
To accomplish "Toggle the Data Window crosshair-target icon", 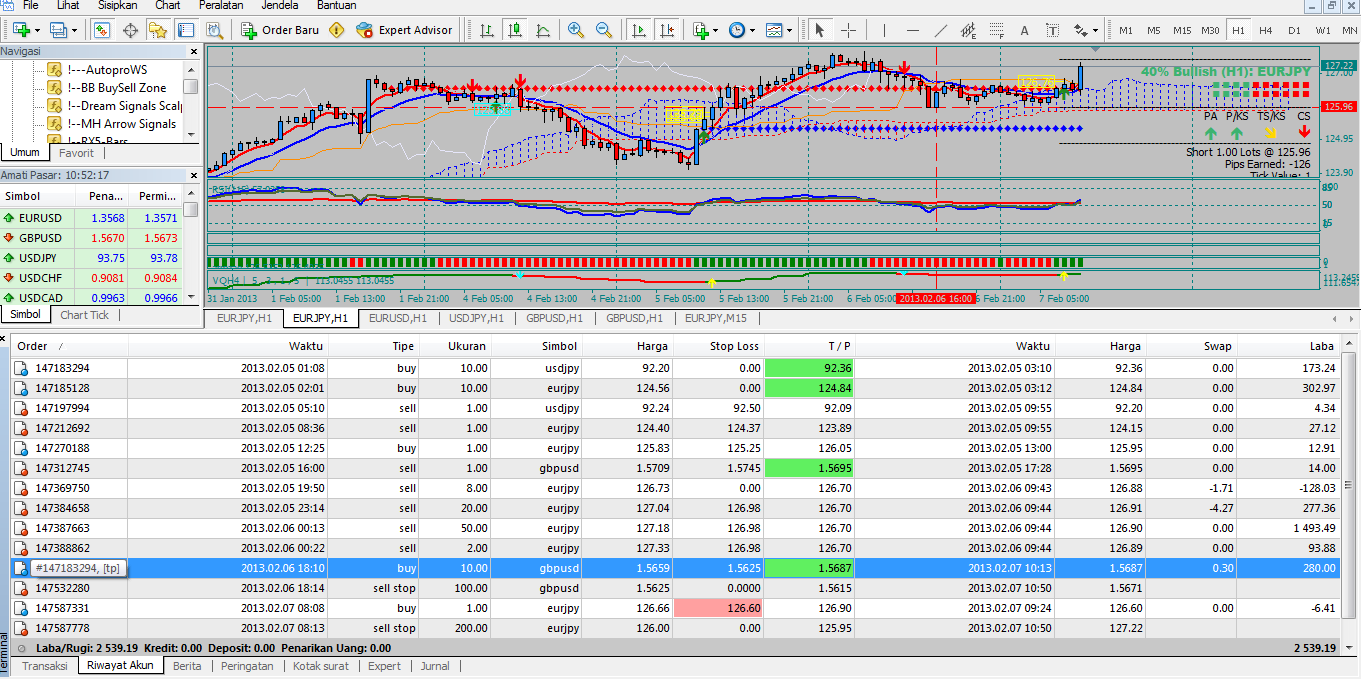I will pyautogui.click(x=130, y=30).
